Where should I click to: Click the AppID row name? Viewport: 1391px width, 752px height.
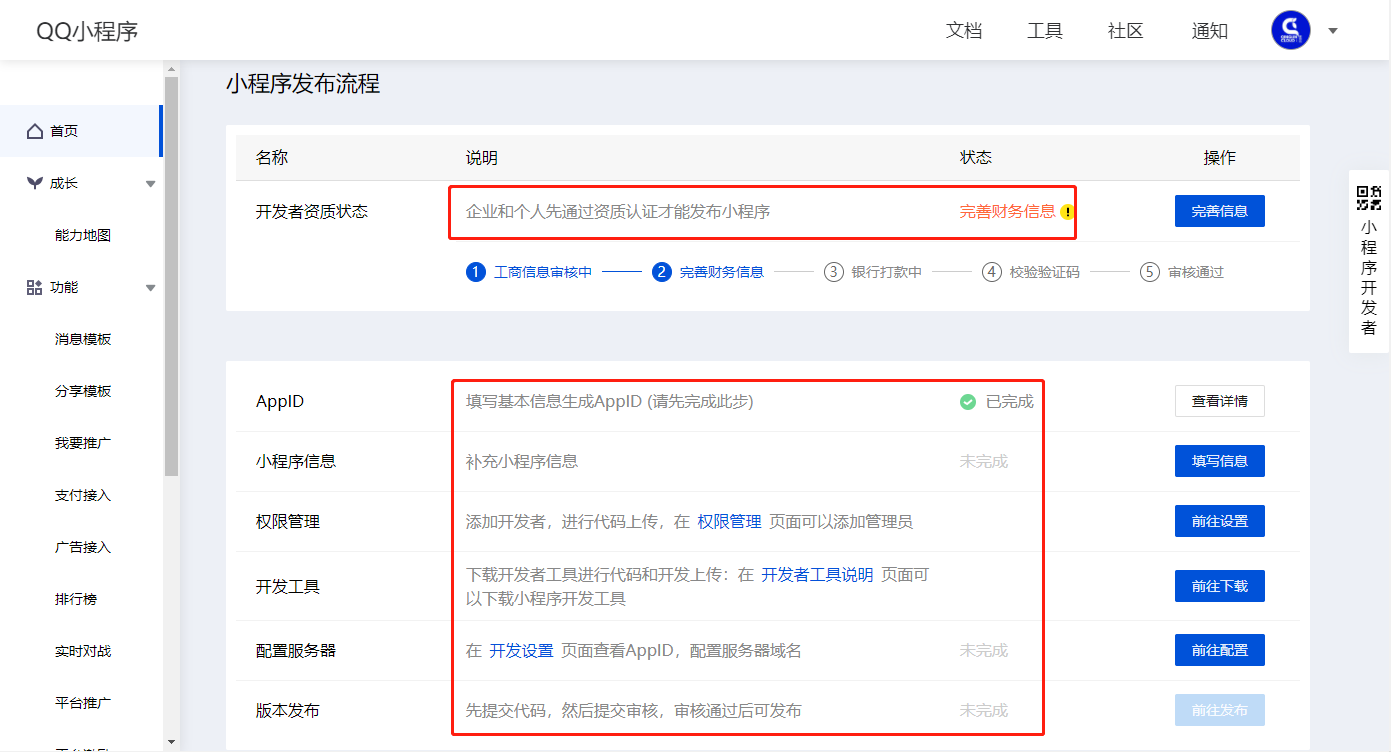tap(280, 402)
